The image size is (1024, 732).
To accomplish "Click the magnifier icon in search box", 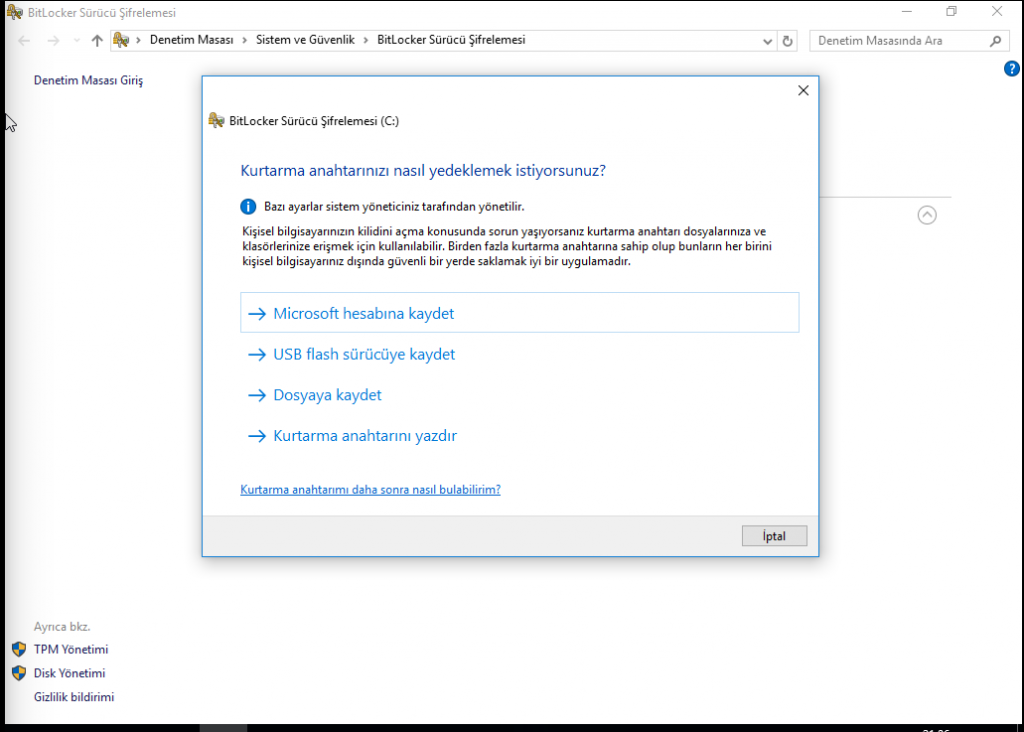I will pos(995,41).
